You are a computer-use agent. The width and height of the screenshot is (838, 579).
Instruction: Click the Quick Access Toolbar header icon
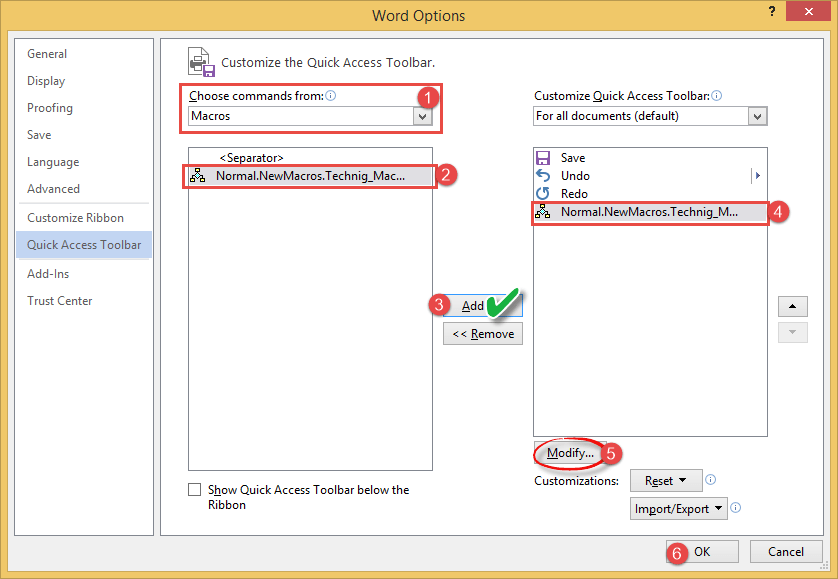pos(199,61)
